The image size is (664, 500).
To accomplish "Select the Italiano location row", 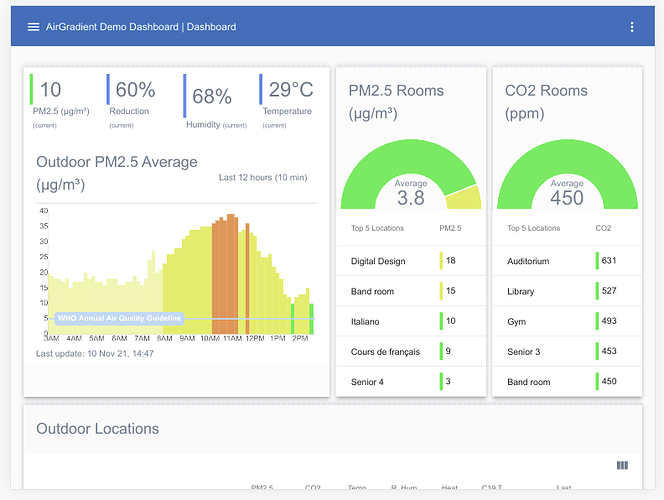I will pos(411,321).
